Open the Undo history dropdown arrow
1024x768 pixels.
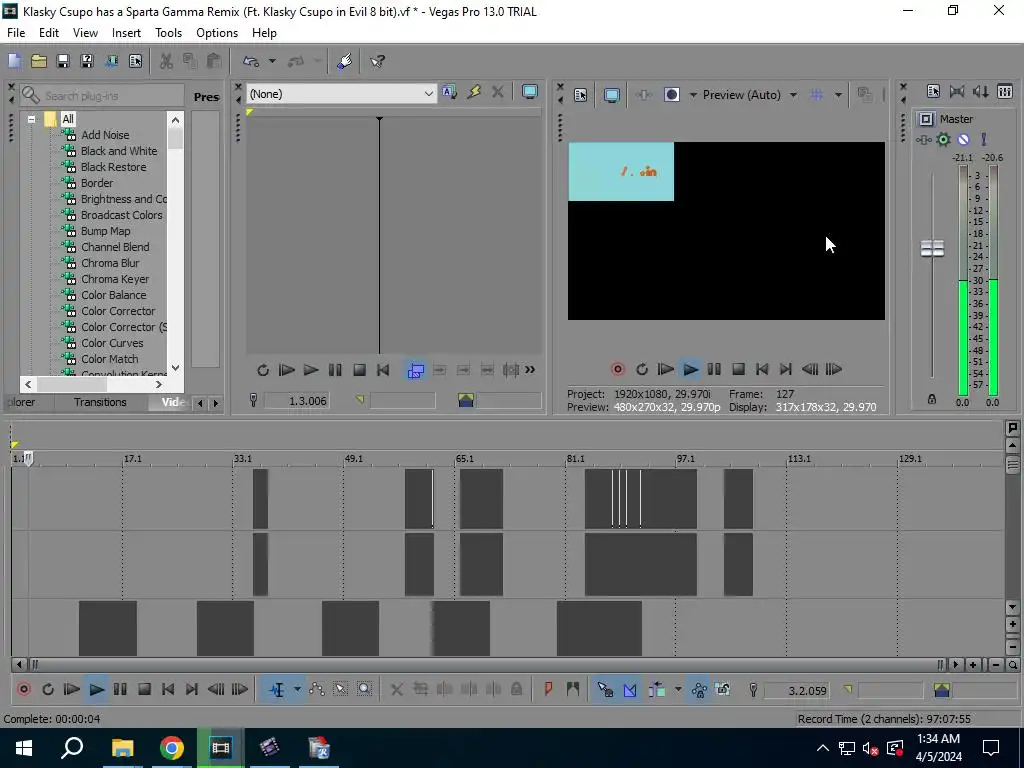pos(272,61)
